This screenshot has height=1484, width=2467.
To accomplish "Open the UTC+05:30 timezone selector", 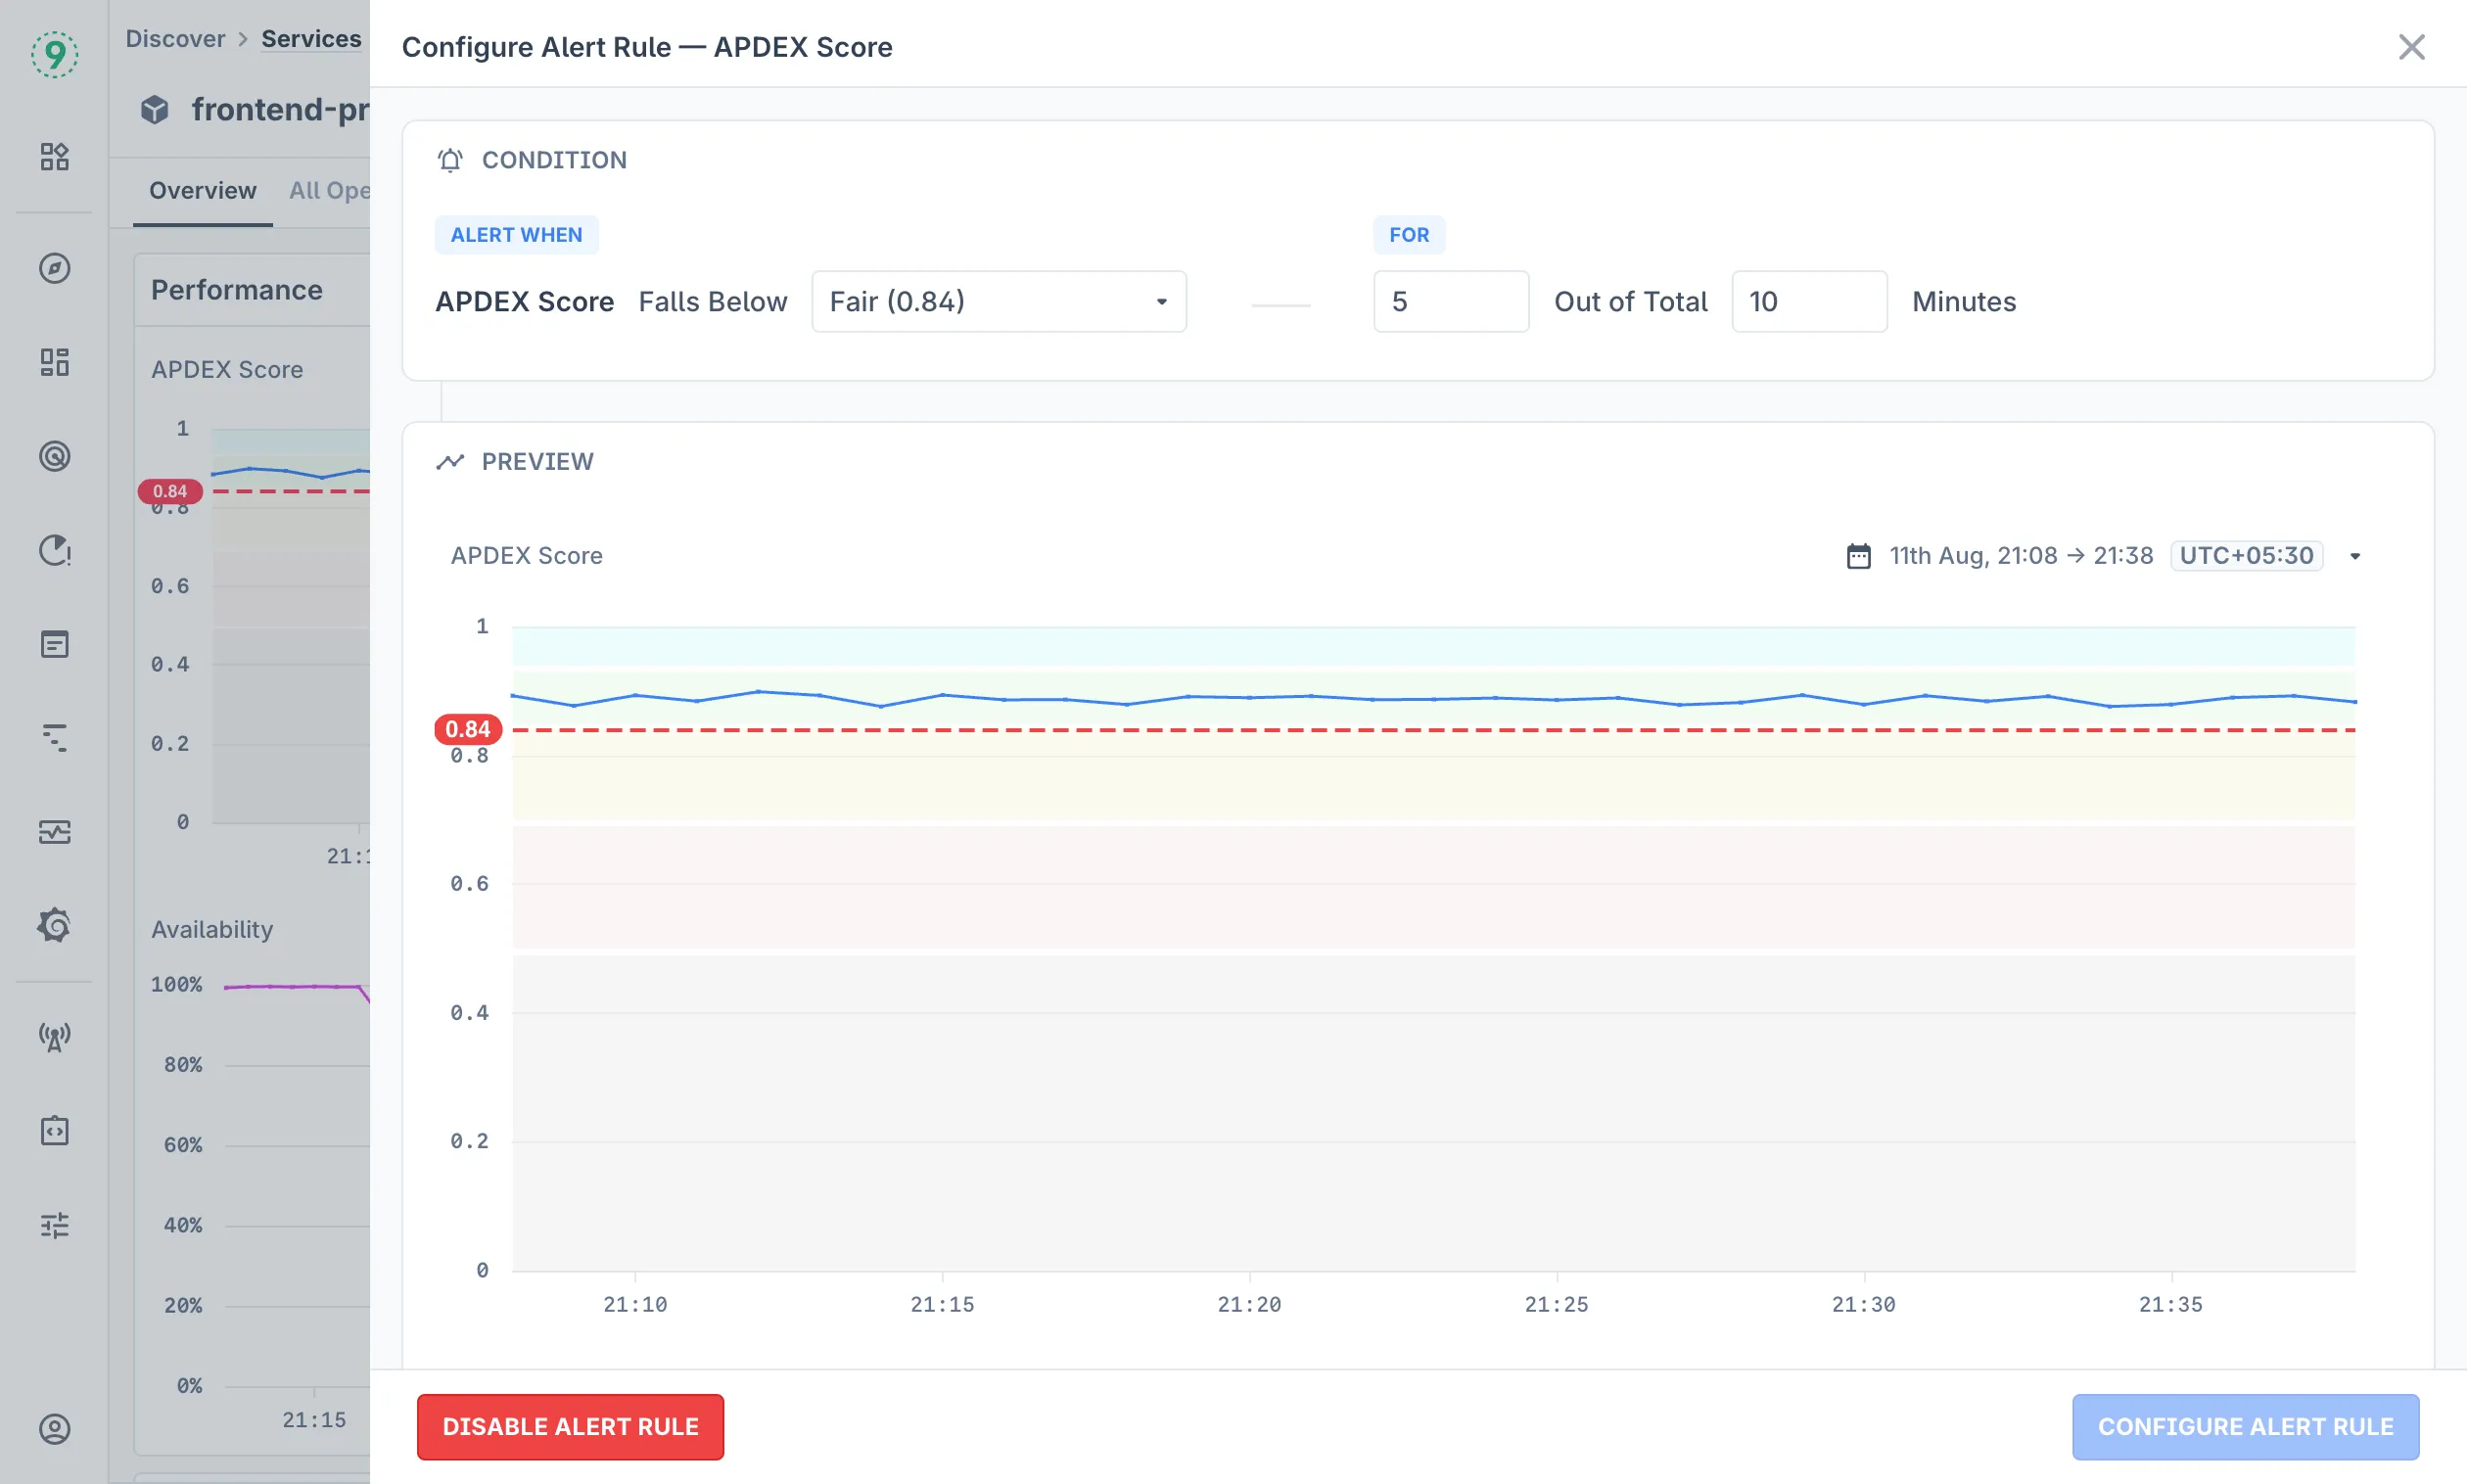I will coord(2246,556).
